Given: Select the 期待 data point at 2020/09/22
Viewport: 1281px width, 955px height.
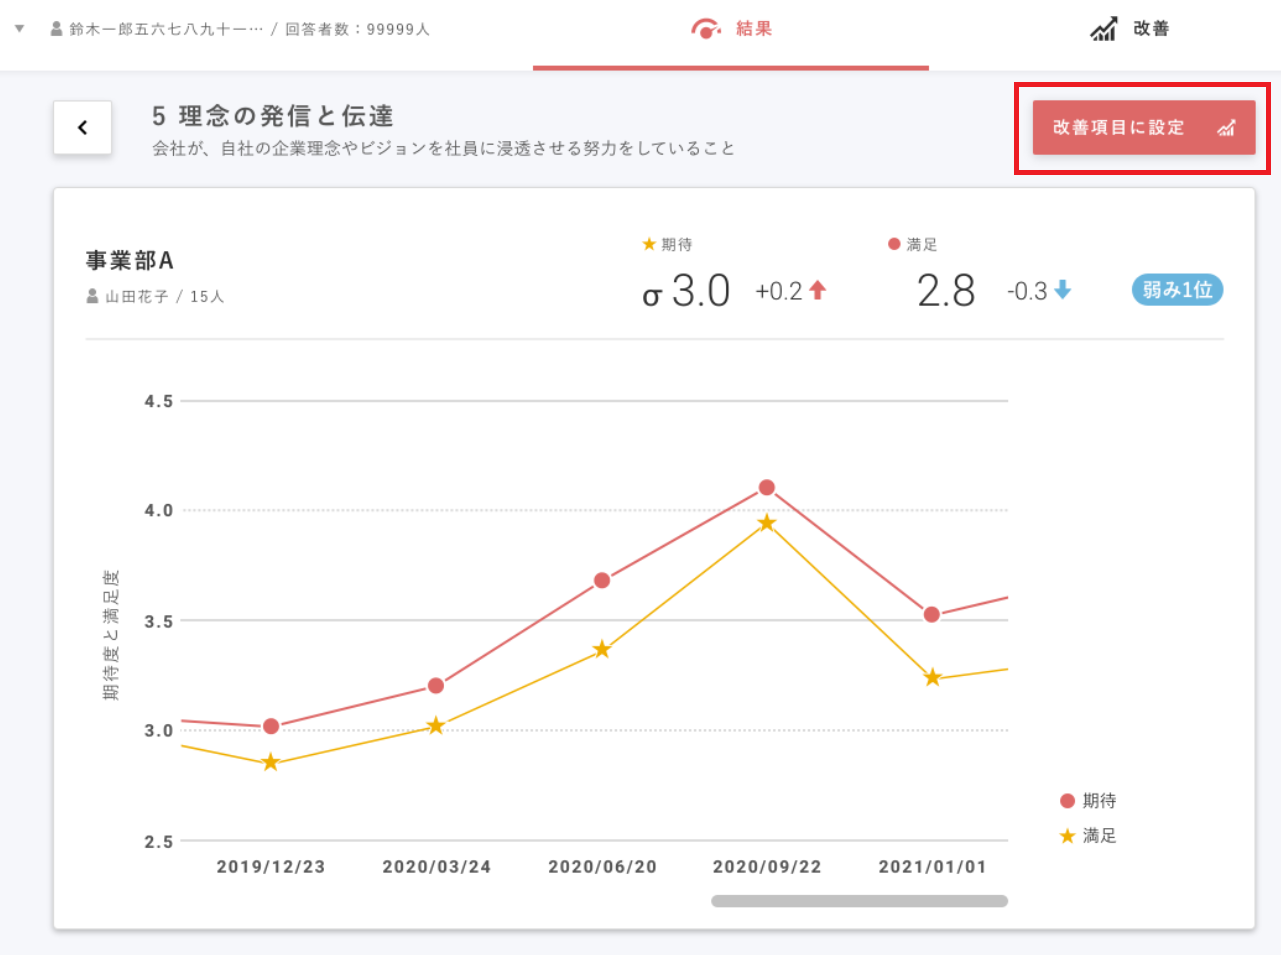Looking at the screenshot, I should [767, 488].
